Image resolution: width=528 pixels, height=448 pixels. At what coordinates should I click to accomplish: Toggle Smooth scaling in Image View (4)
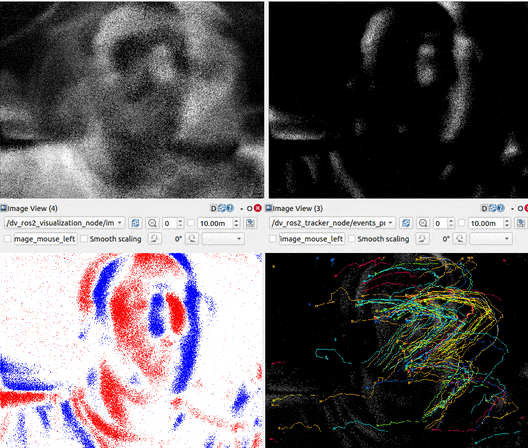[112, 239]
